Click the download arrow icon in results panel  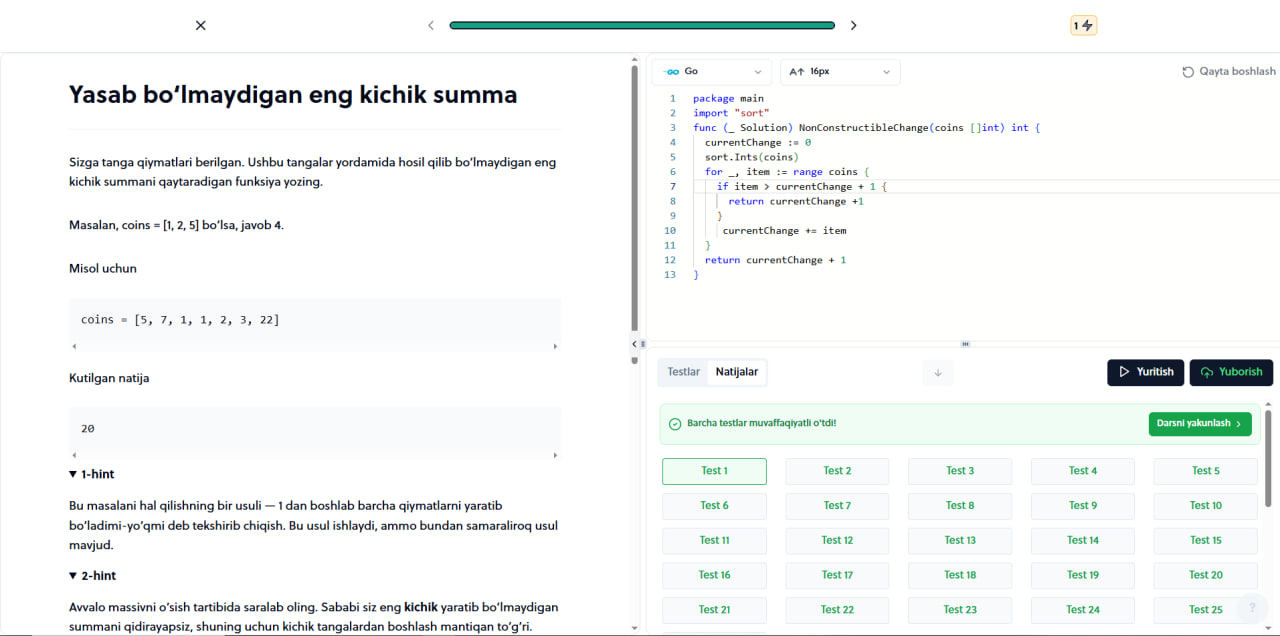(x=938, y=372)
